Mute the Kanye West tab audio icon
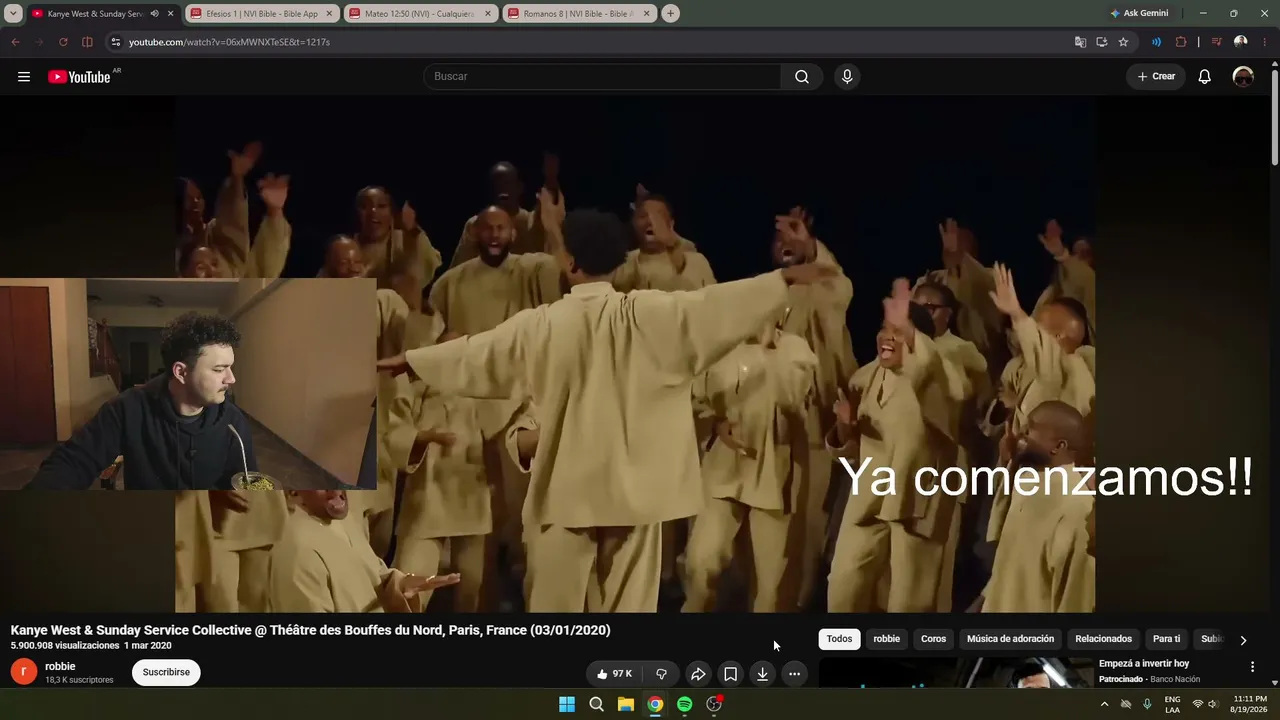1280x720 pixels. click(154, 13)
